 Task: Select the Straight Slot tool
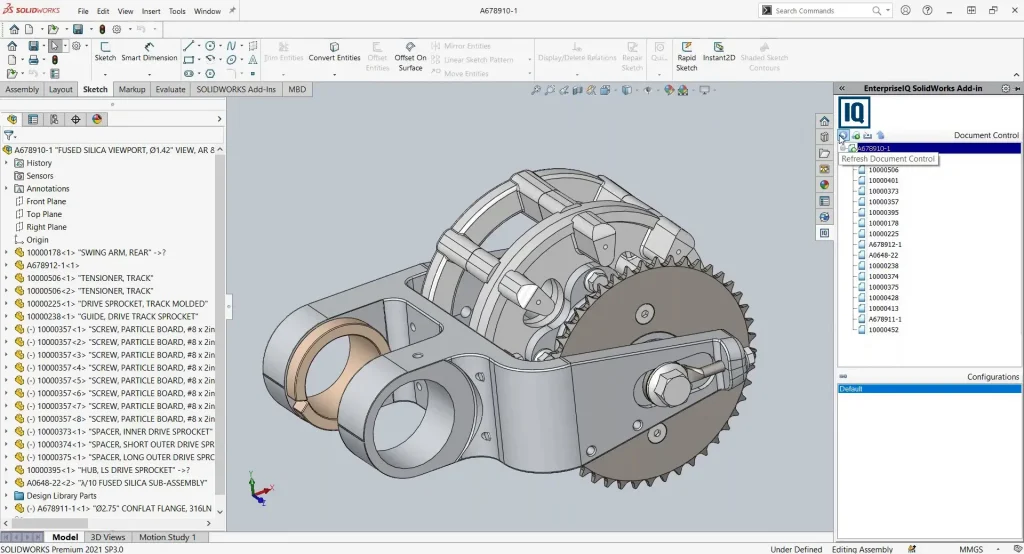coord(189,73)
